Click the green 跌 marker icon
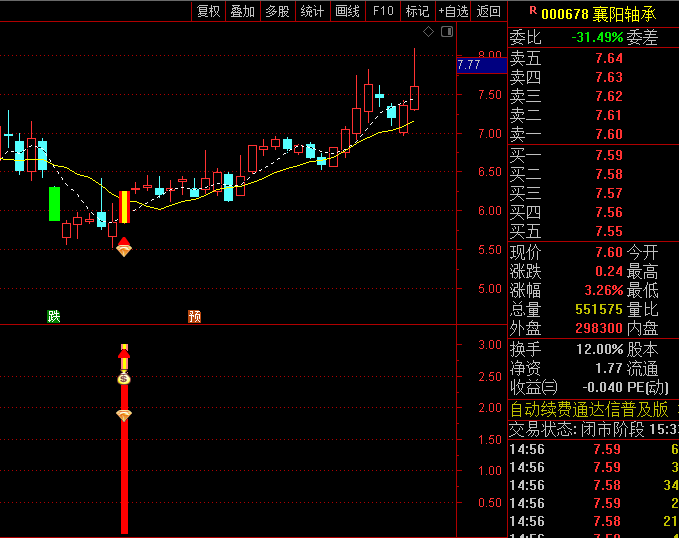Screen dimensions: 679x538 pos(54,316)
